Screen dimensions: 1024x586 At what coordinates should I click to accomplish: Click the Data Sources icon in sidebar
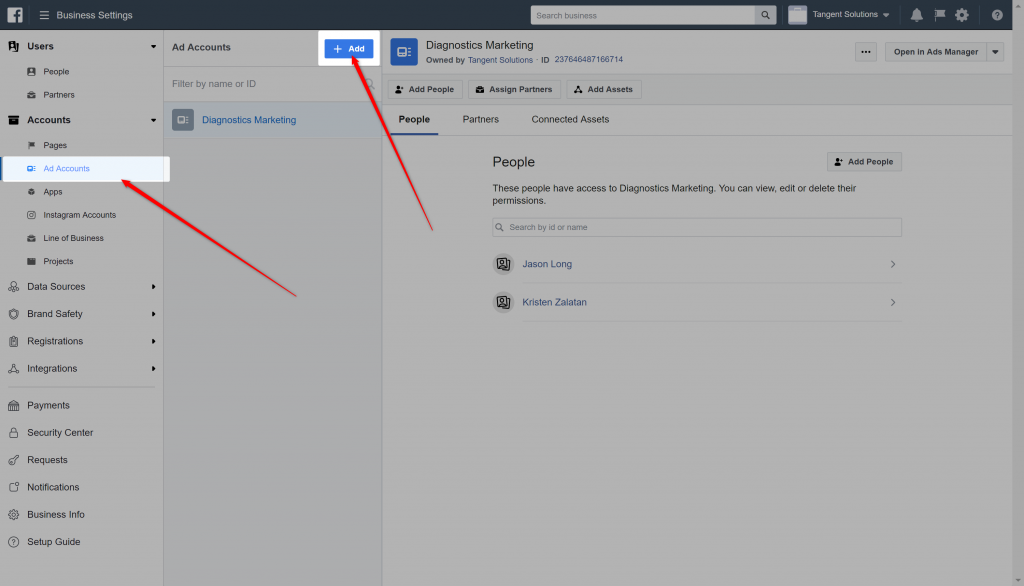14,287
